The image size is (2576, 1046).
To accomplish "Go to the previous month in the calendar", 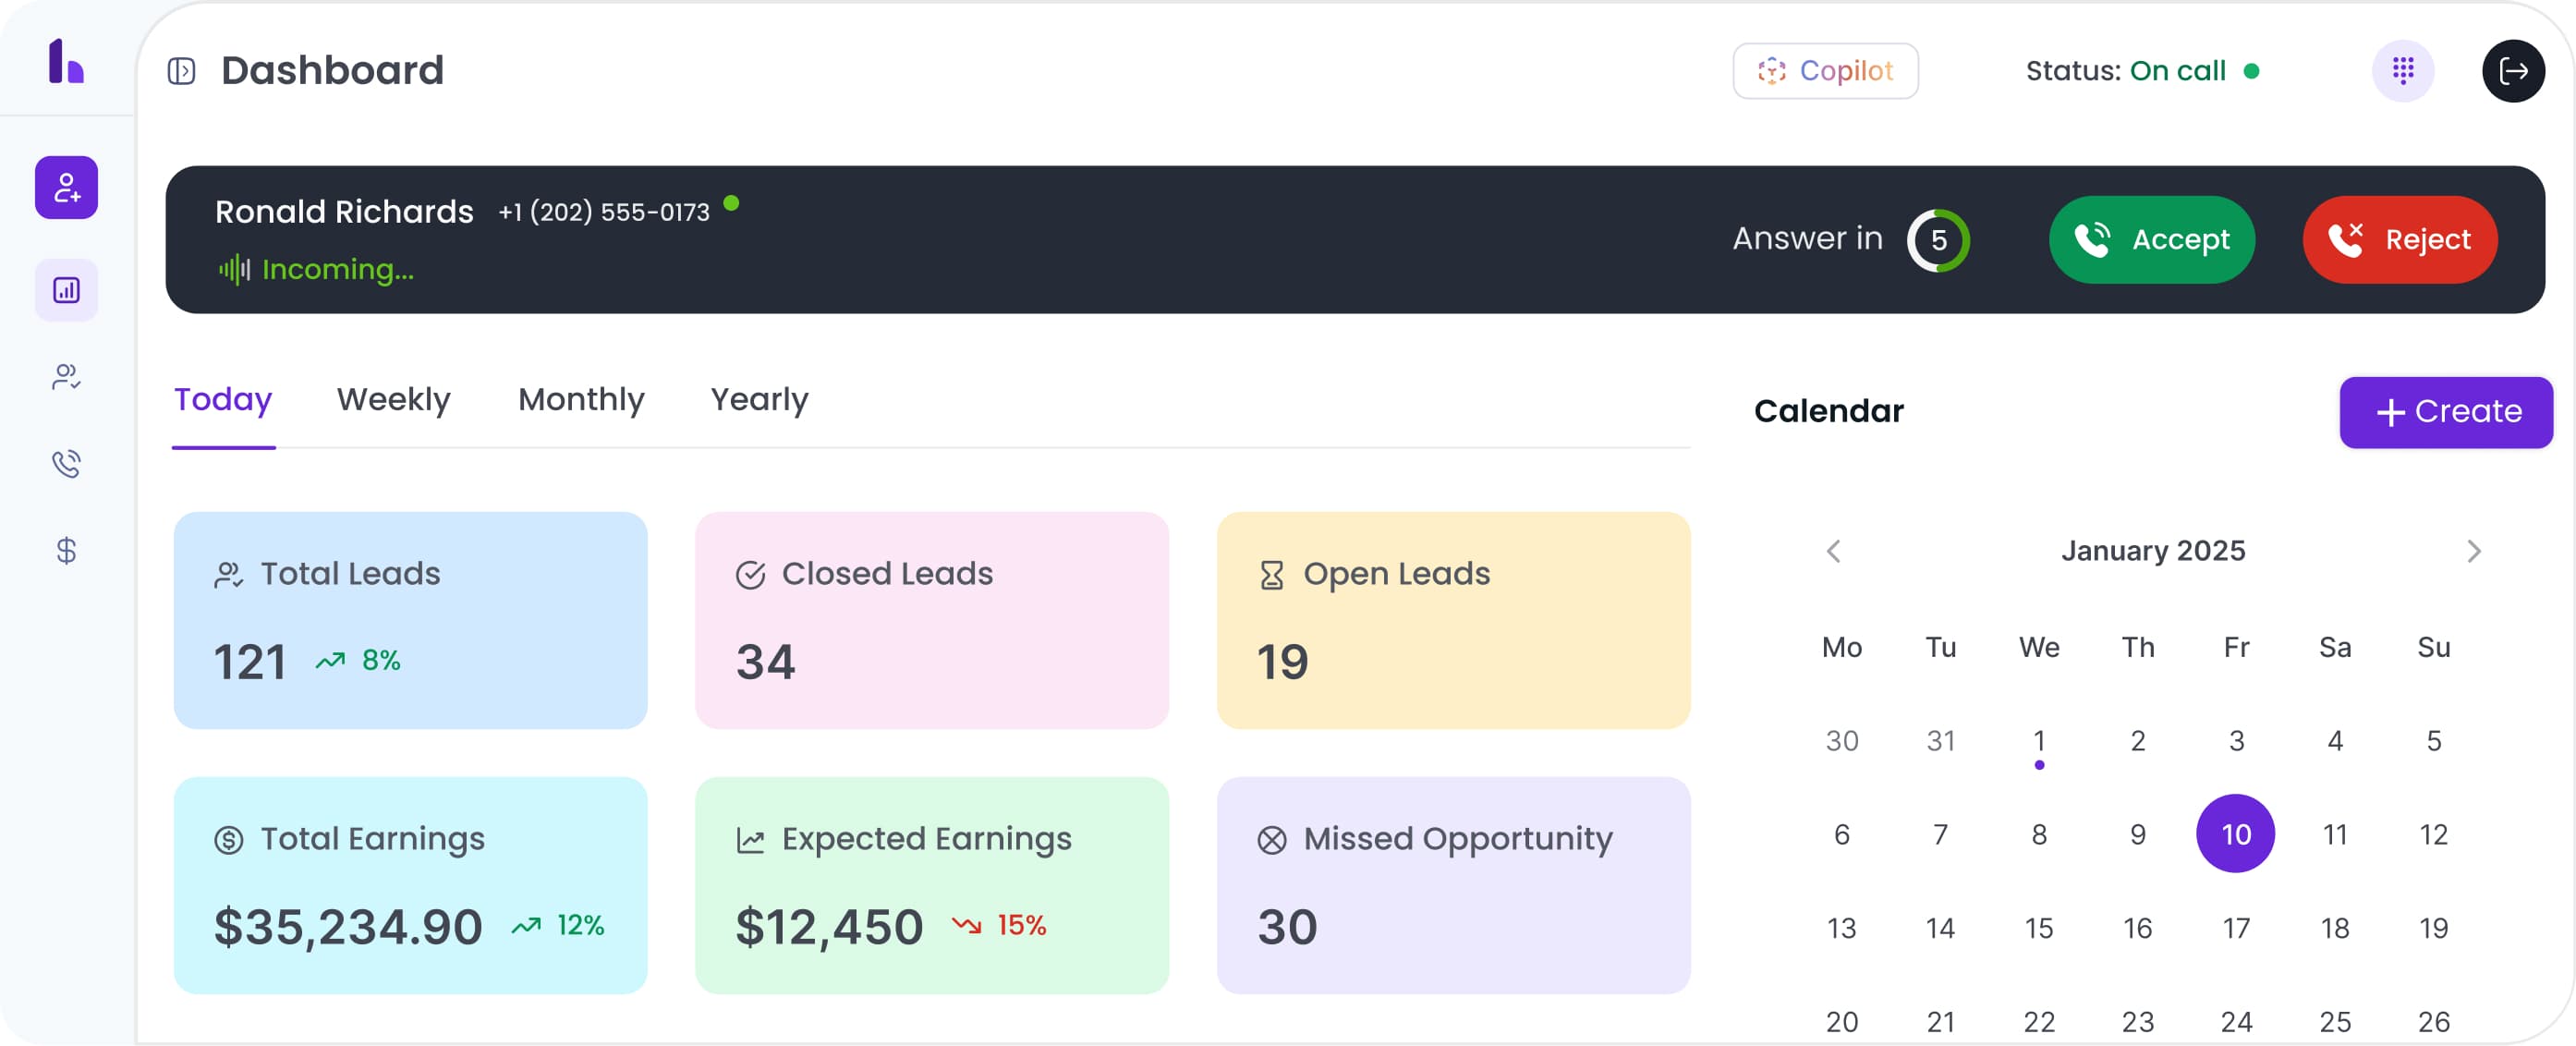I will pyautogui.click(x=1835, y=550).
